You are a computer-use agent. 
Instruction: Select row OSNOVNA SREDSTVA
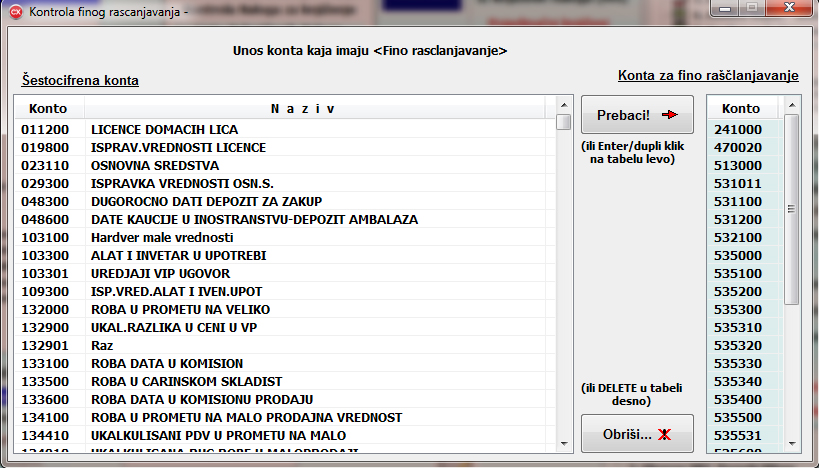pyautogui.click(x=285, y=166)
